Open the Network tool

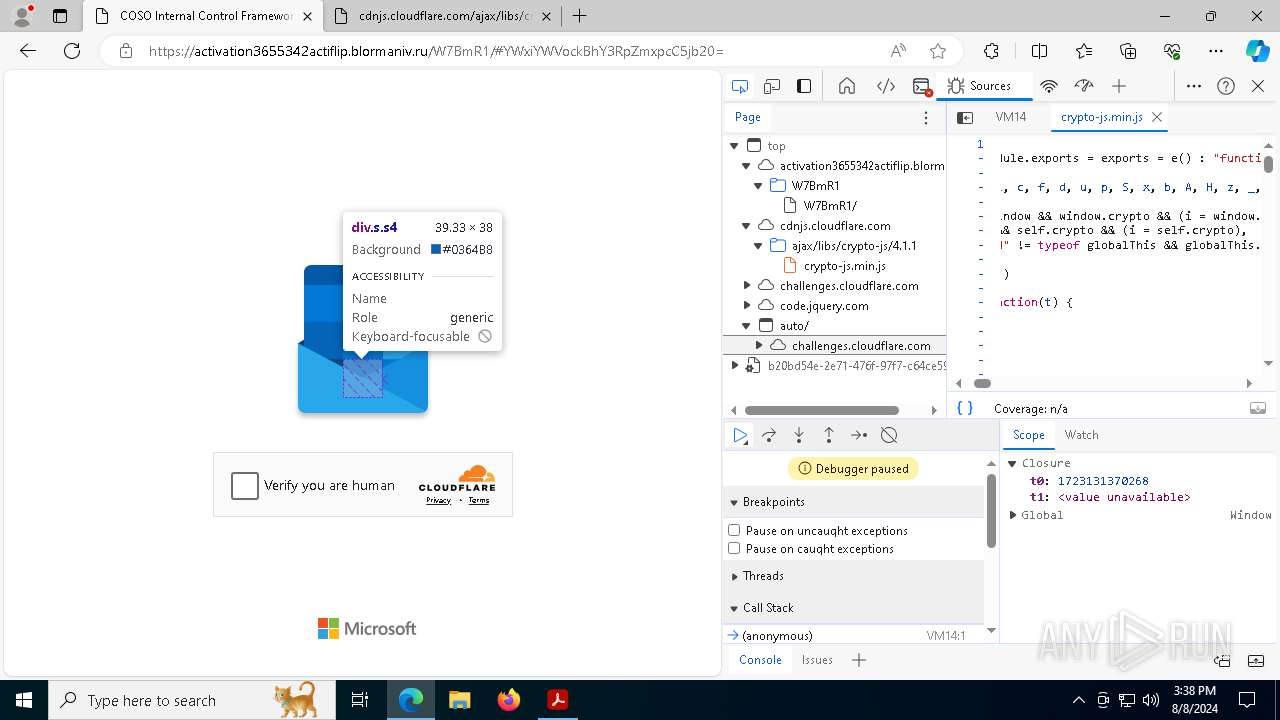pyautogui.click(x=1049, y=86)
